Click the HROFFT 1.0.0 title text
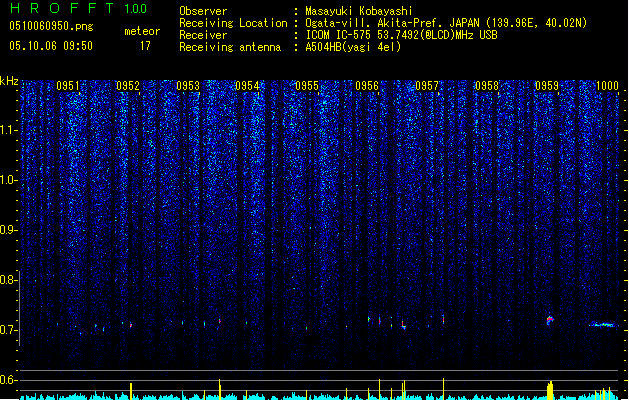The width and height of the screenshot is (629, 400). tap(78, 8)
